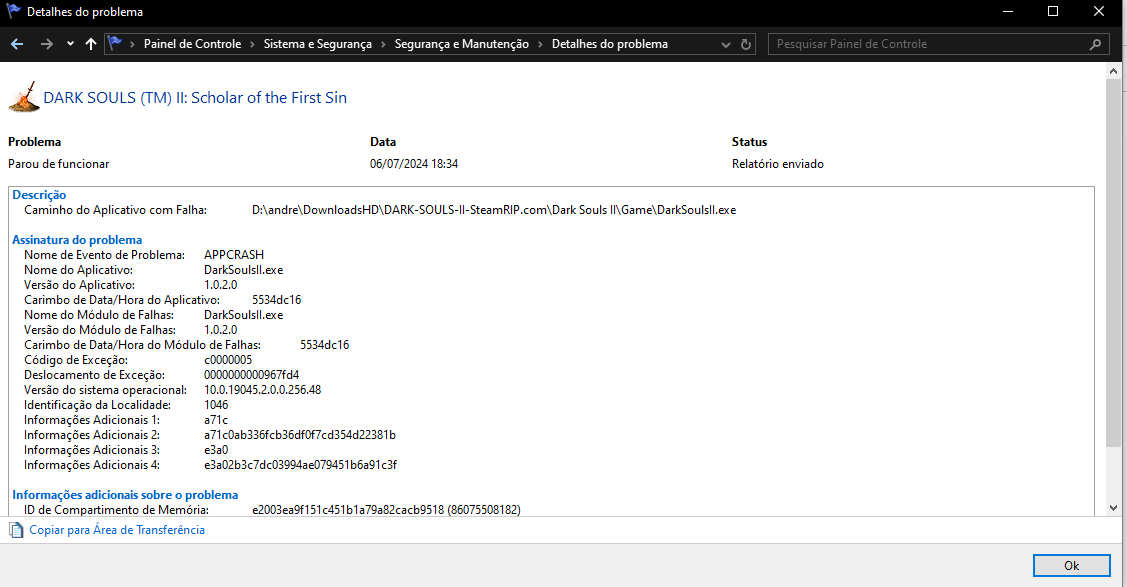Click scrollbar up arrow
1127x587 pixels.
click(1113, 71)
